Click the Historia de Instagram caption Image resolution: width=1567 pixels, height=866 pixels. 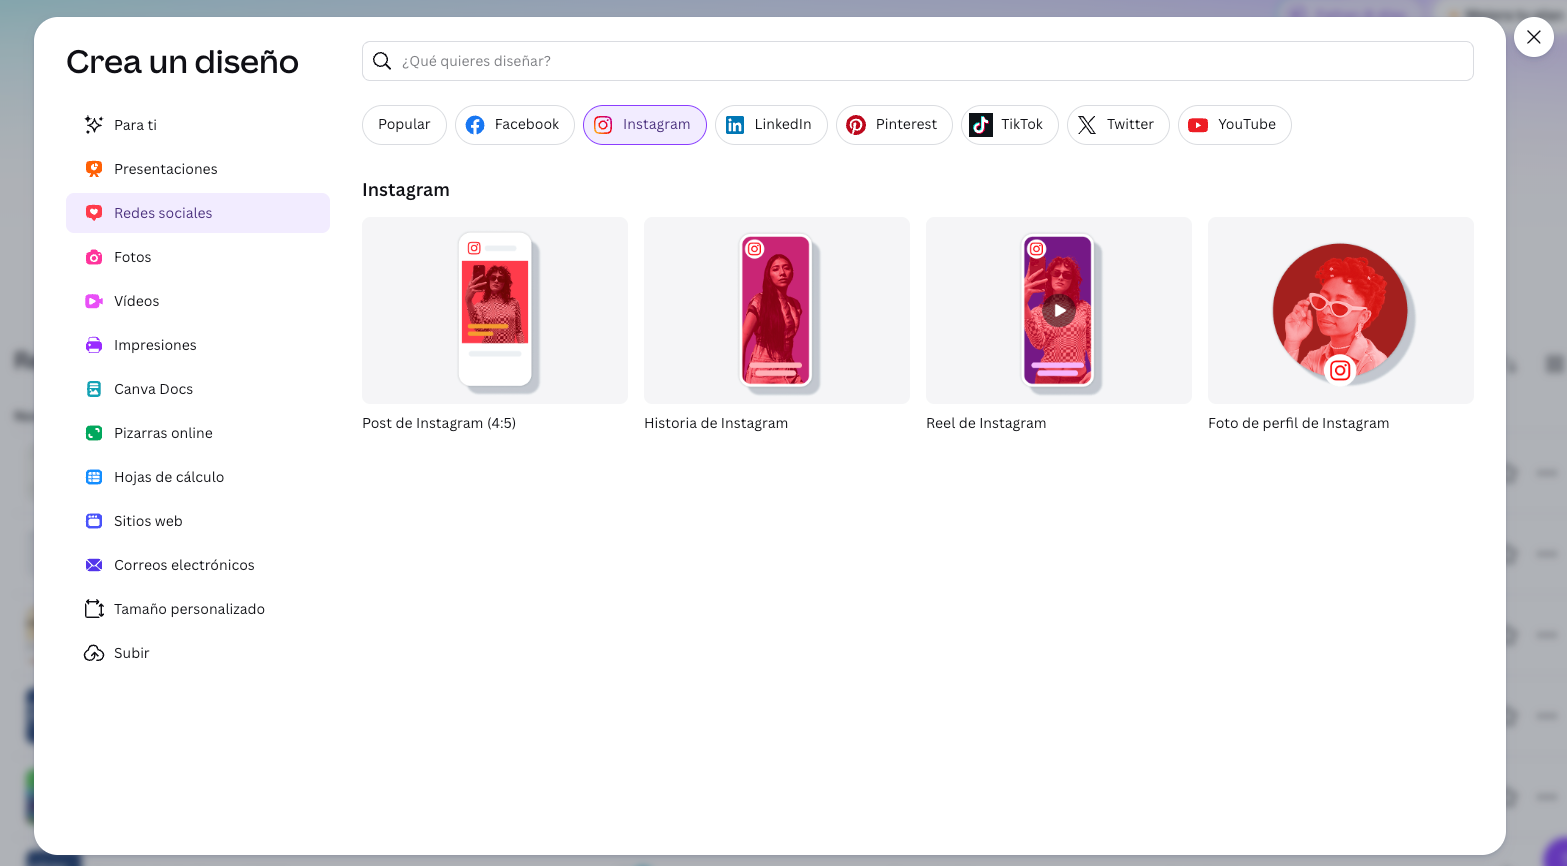[716, 423]
